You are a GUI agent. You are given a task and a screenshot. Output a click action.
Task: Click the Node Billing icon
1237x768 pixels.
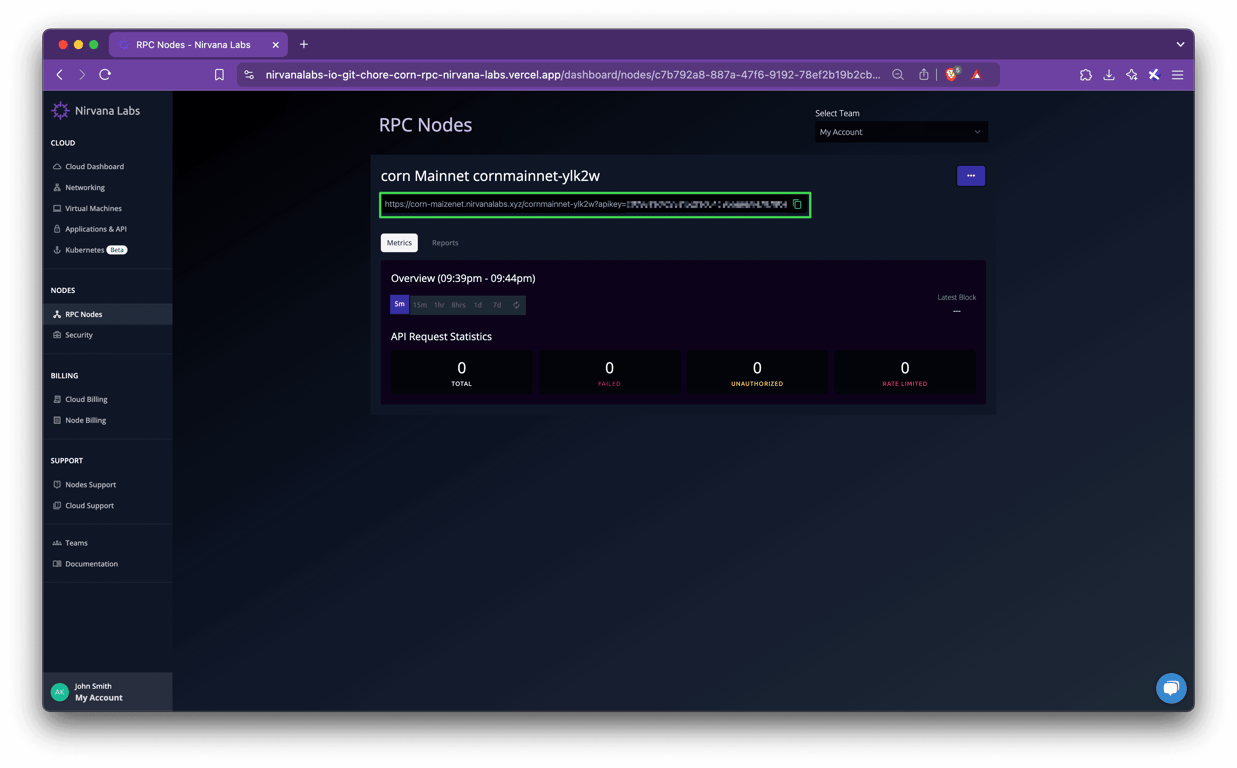(x=57, y=420)
